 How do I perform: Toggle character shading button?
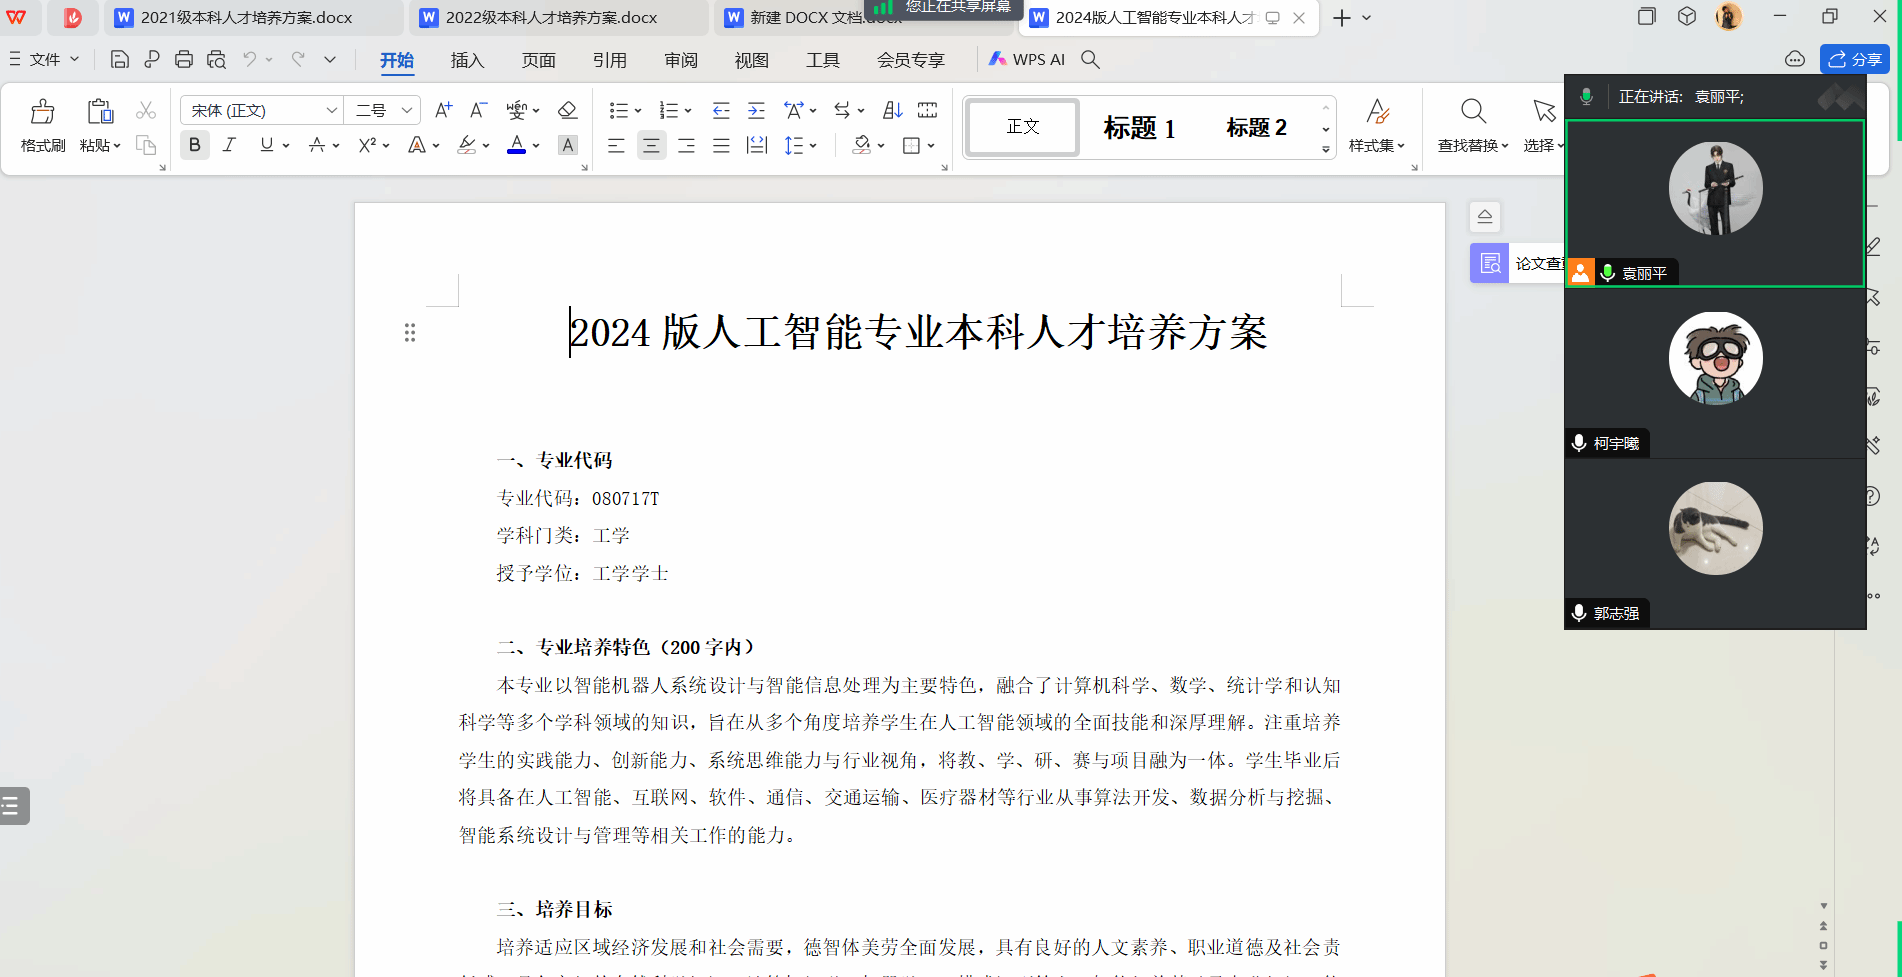coord(567,146)
